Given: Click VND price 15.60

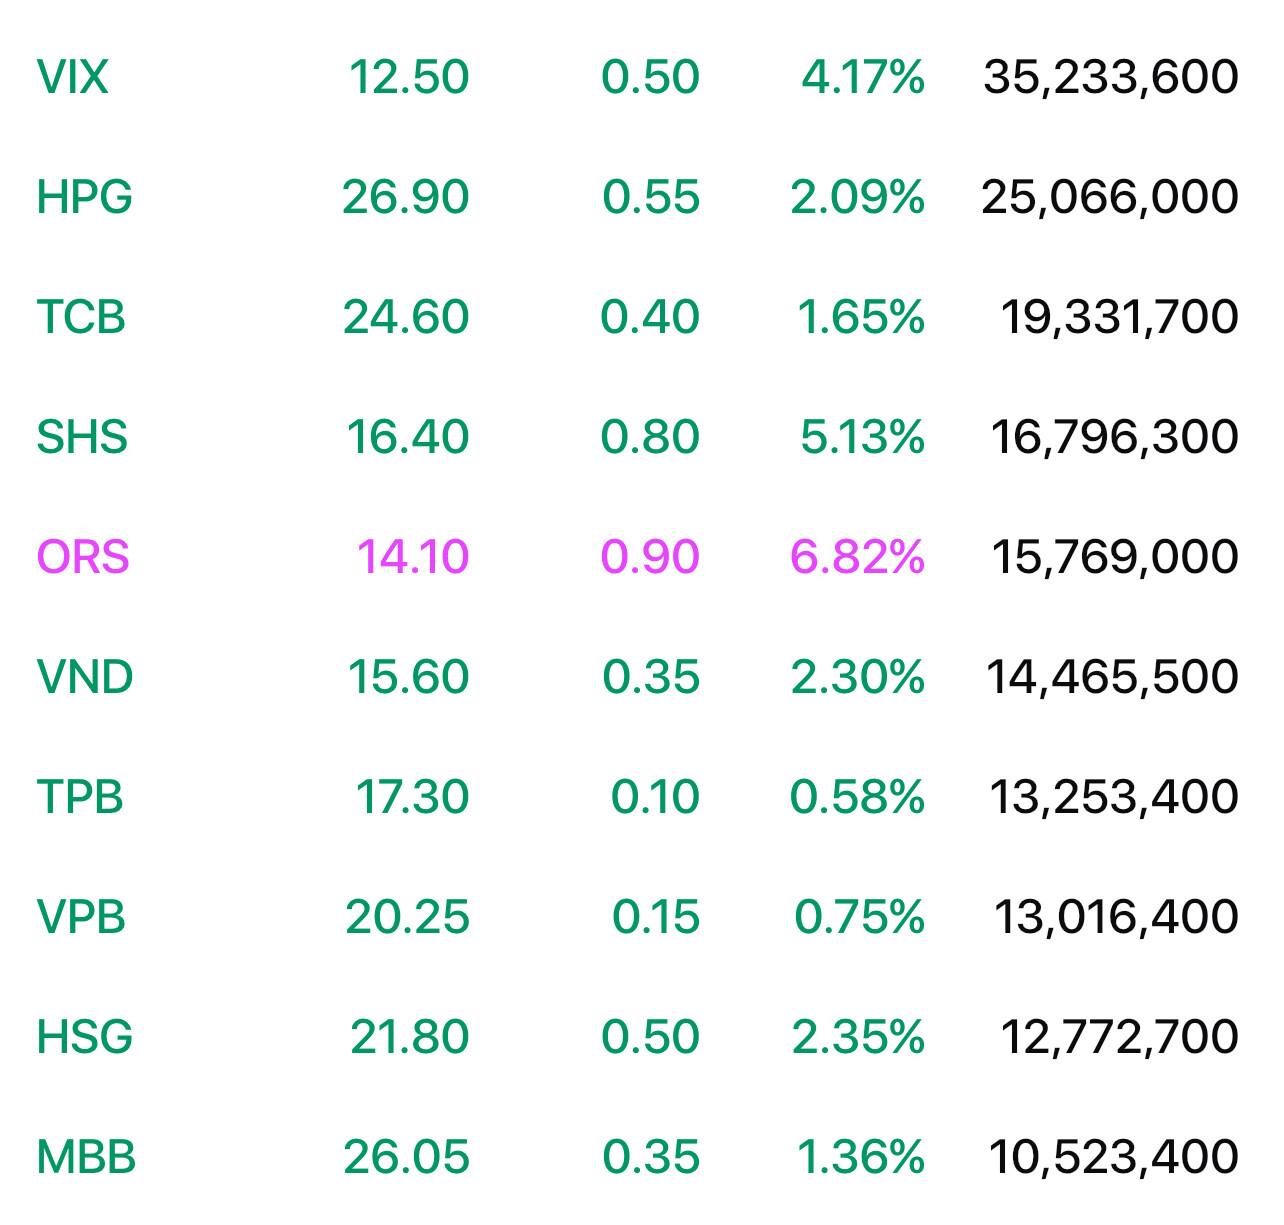Looking at the screenshot, I should [408, 677].
